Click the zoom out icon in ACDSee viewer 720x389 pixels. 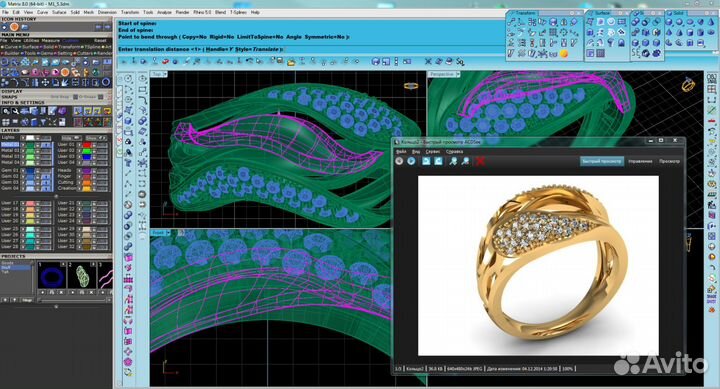pos(466,161)
